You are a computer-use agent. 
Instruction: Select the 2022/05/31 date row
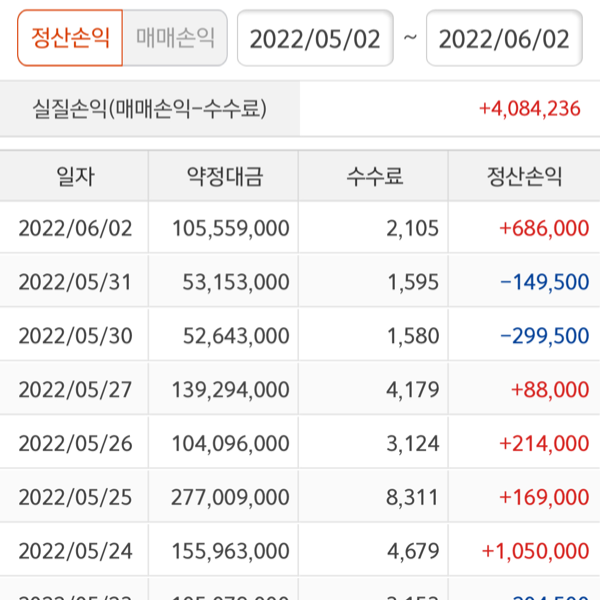pyautogui.click(x=75, y=282)
